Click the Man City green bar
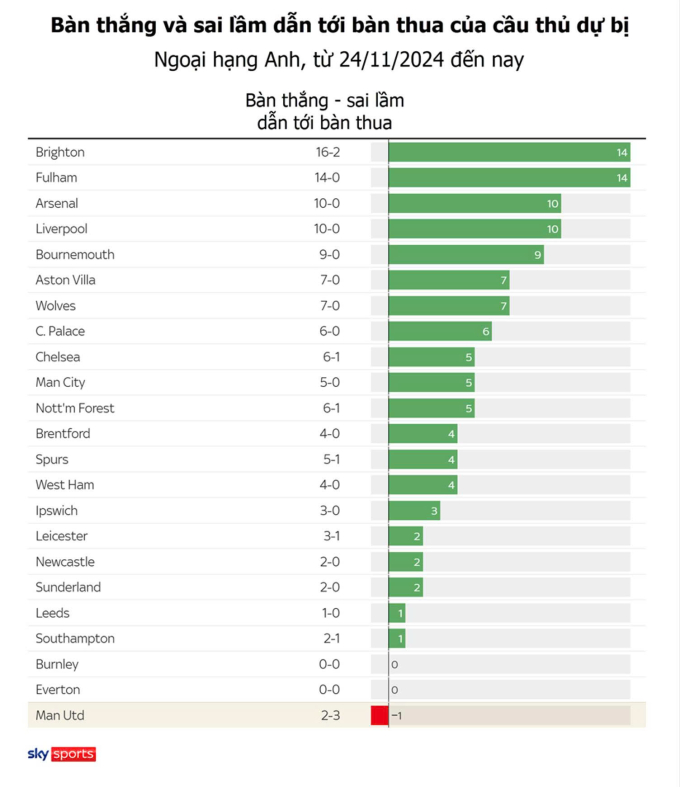 click(431, 382)
